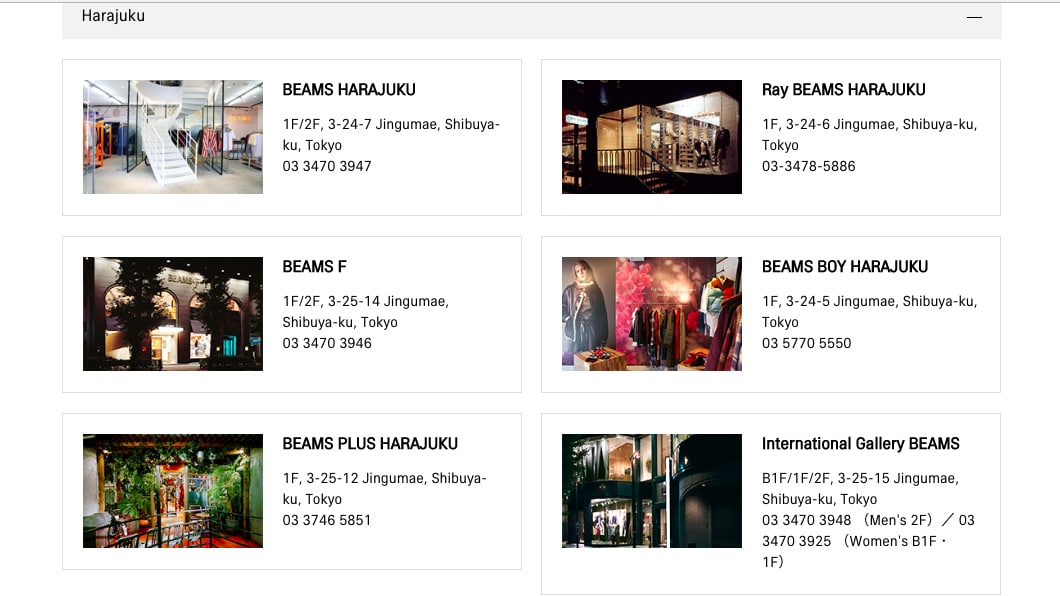This screenshot has height=596, width=1060.
Task: Click phone number 03 3470 3946
Action: (x=327, y=343)
